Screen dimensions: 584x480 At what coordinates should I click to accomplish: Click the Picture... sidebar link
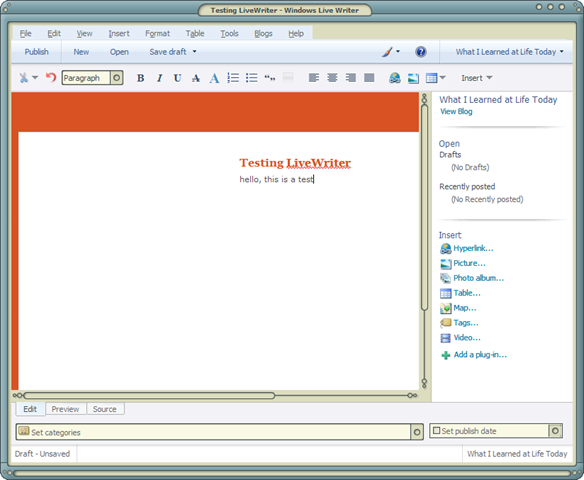(x=469, y=263)
